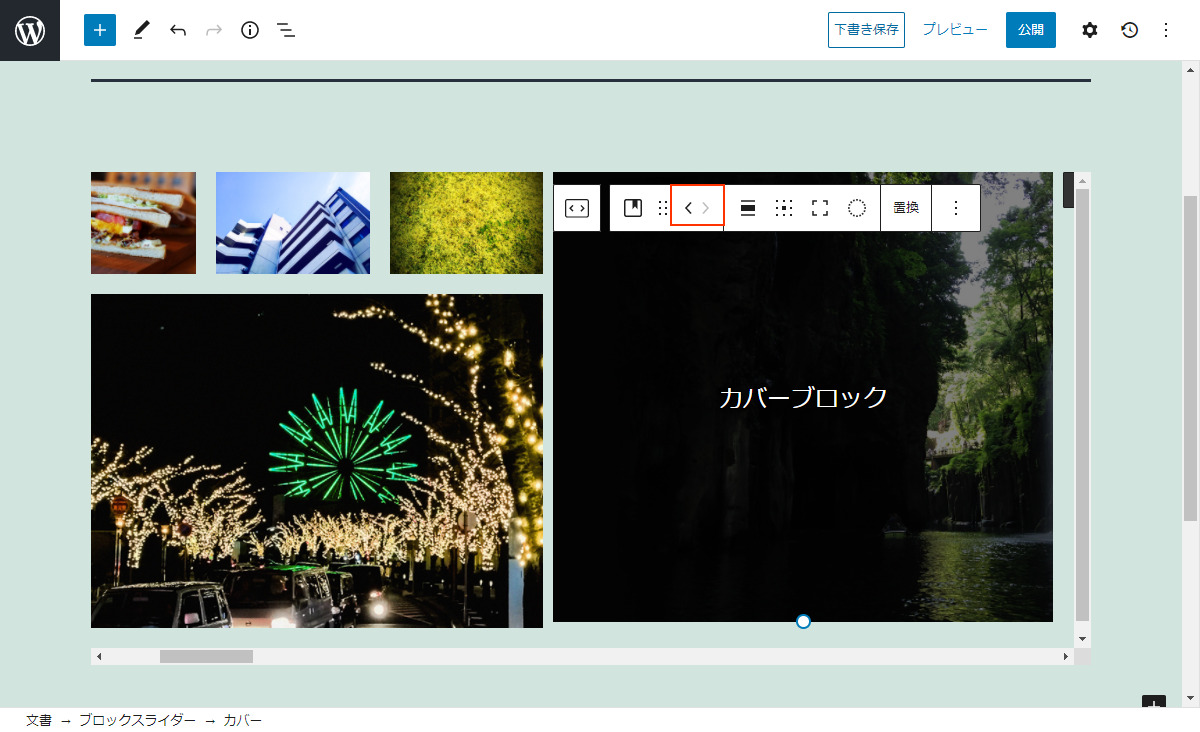
Task: Toggle full height for cover
Action: [x=820, y=208]
